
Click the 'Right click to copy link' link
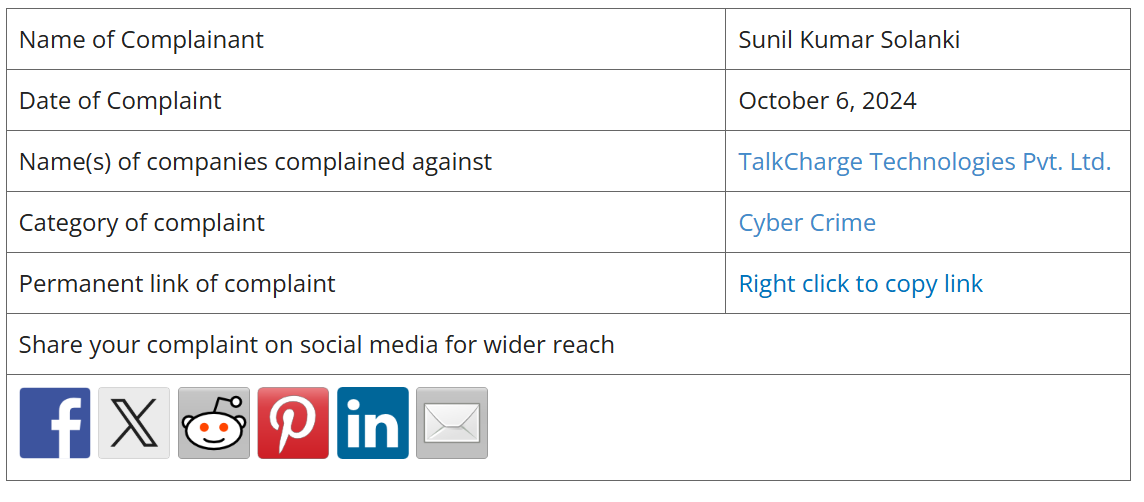click(x=860, y=284)
